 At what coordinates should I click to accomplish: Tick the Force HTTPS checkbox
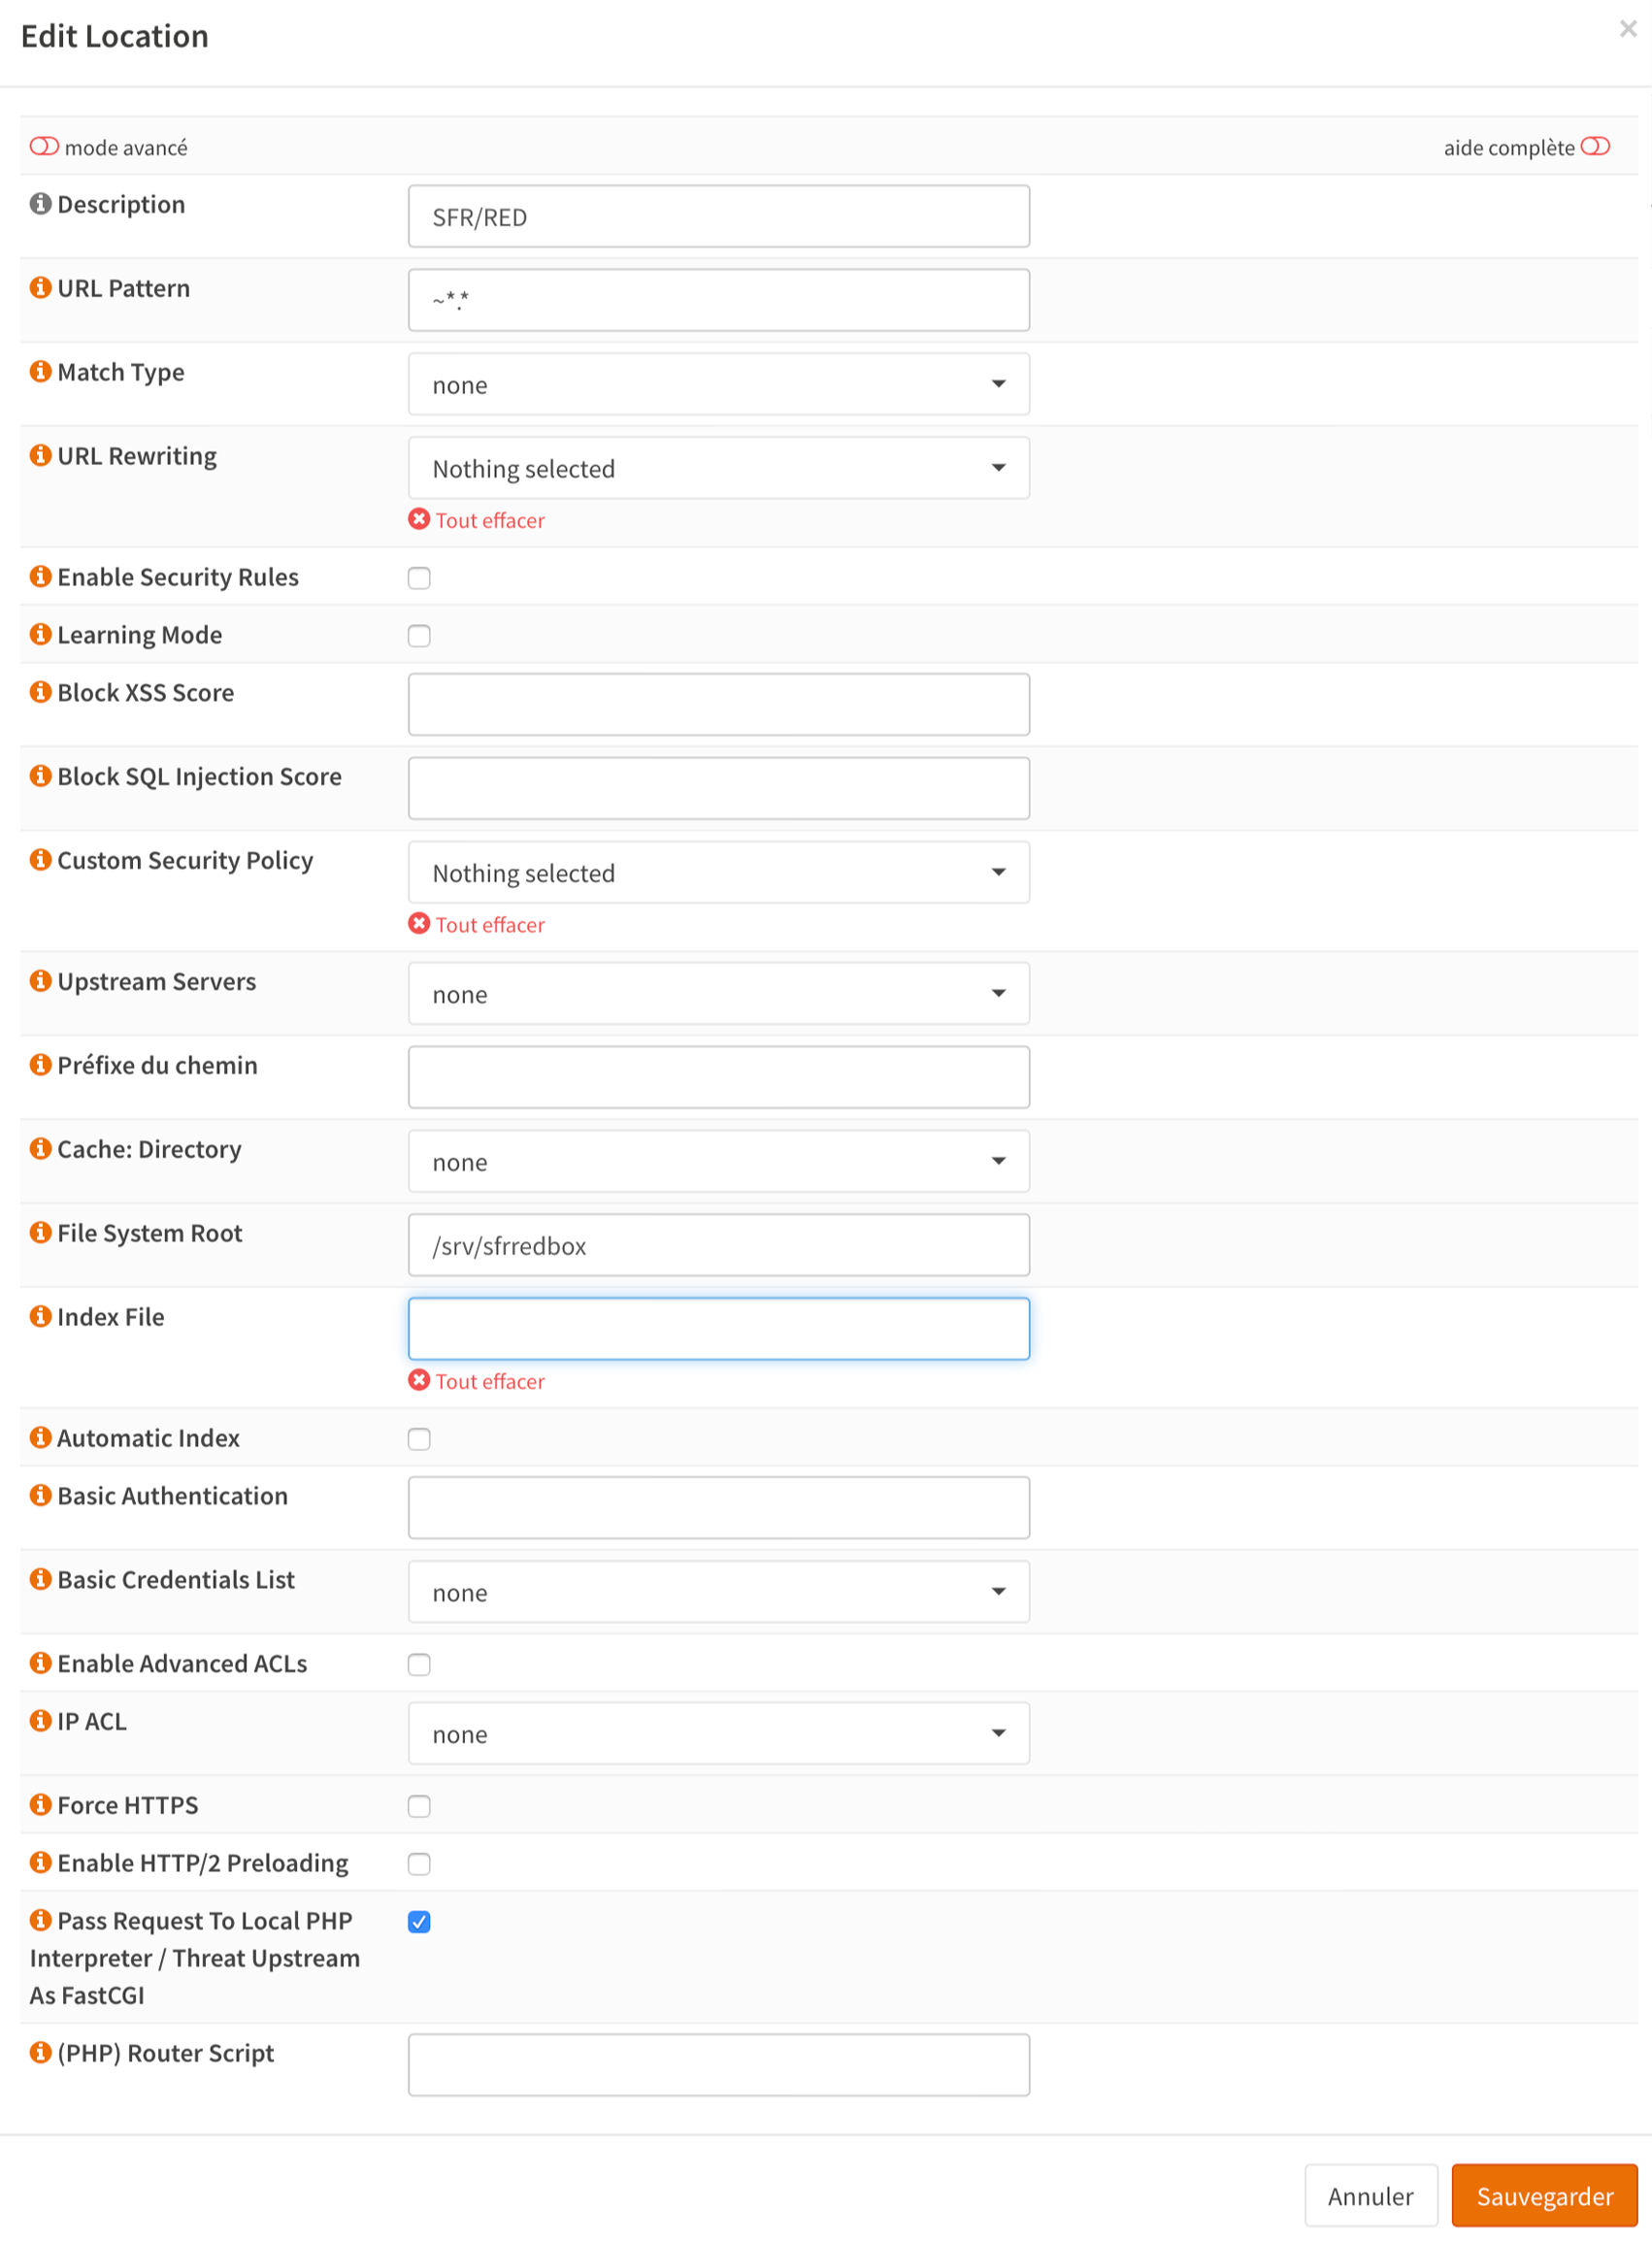point(419,1806)
